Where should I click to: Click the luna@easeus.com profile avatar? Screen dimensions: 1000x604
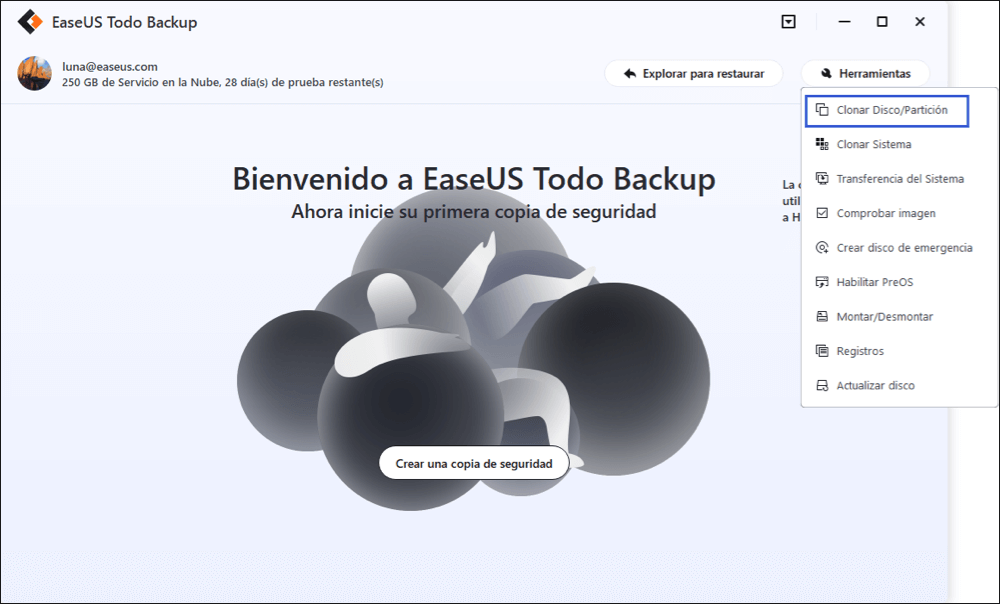pos(34,73)
